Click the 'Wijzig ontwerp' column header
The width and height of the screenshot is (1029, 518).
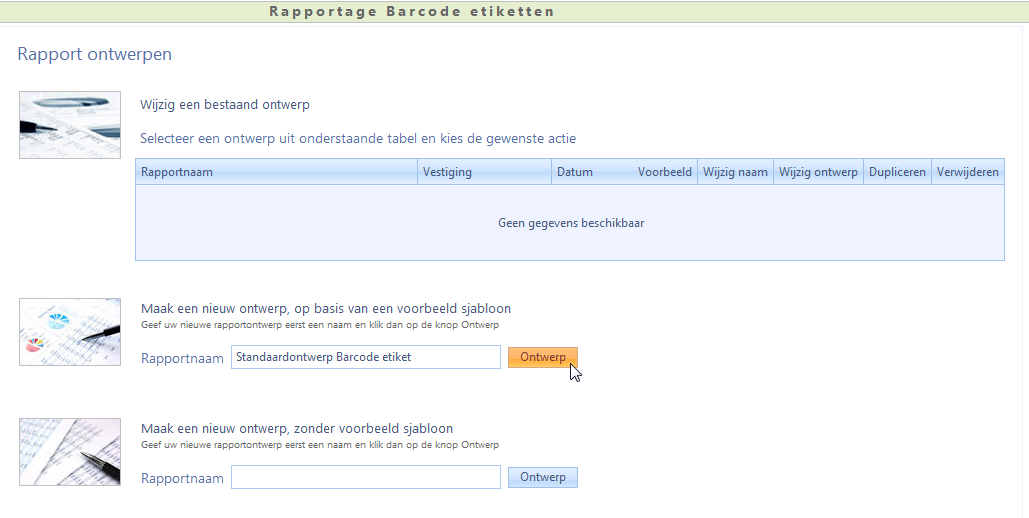pos(818,172)
